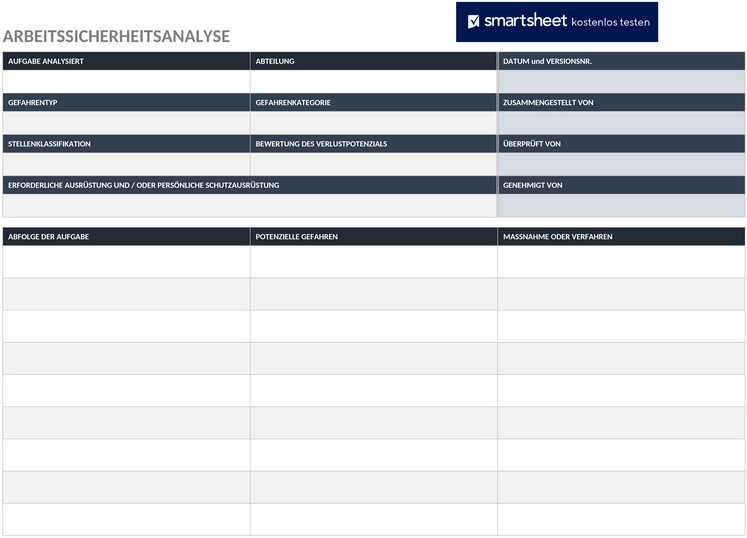Click the field under DATUM und VERSIONSNR.
Image resolution: width=747 pixels, height=538 pixels.
click(621, 81)
